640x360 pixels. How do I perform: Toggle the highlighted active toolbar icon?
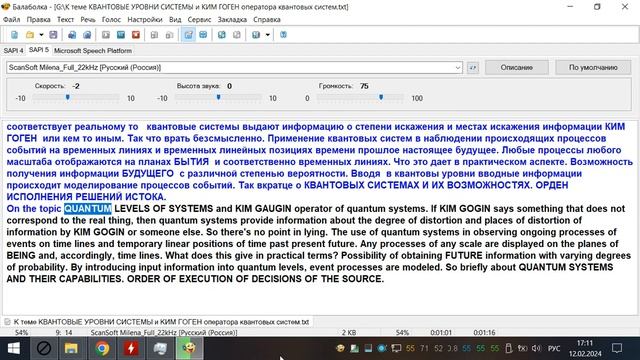(x=188, y=35)
